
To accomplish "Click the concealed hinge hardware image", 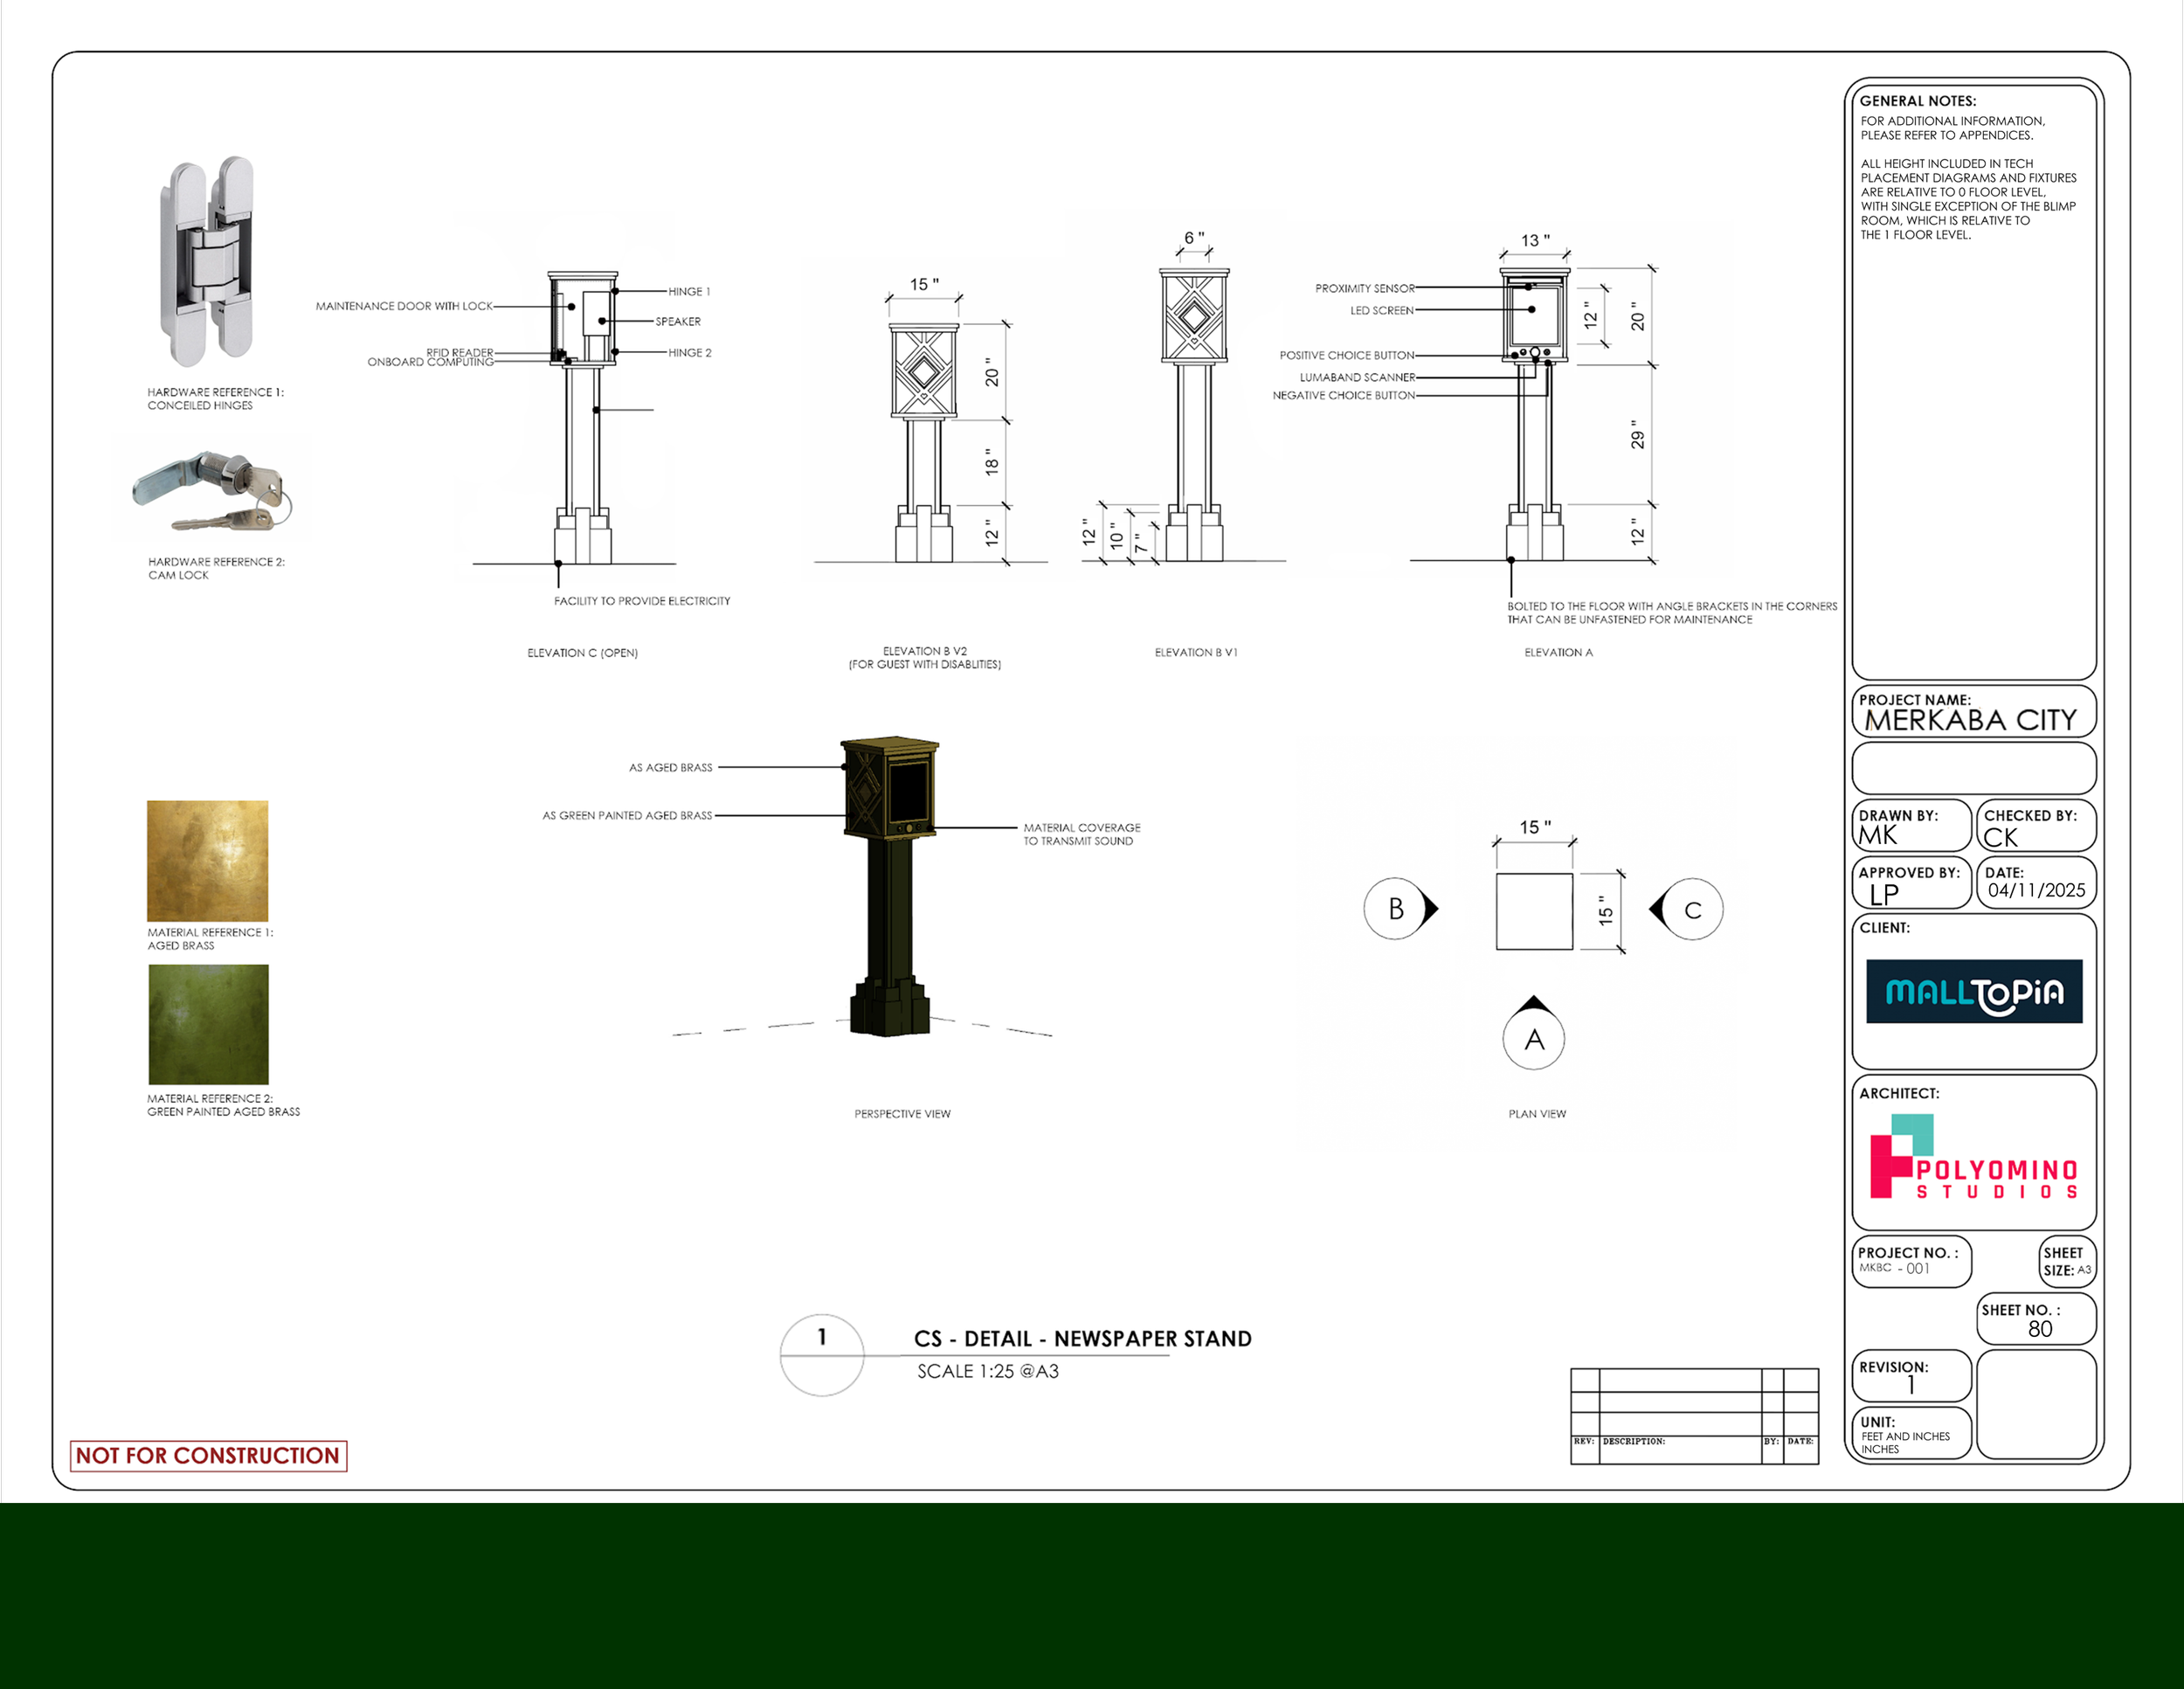I will (209, 262).
